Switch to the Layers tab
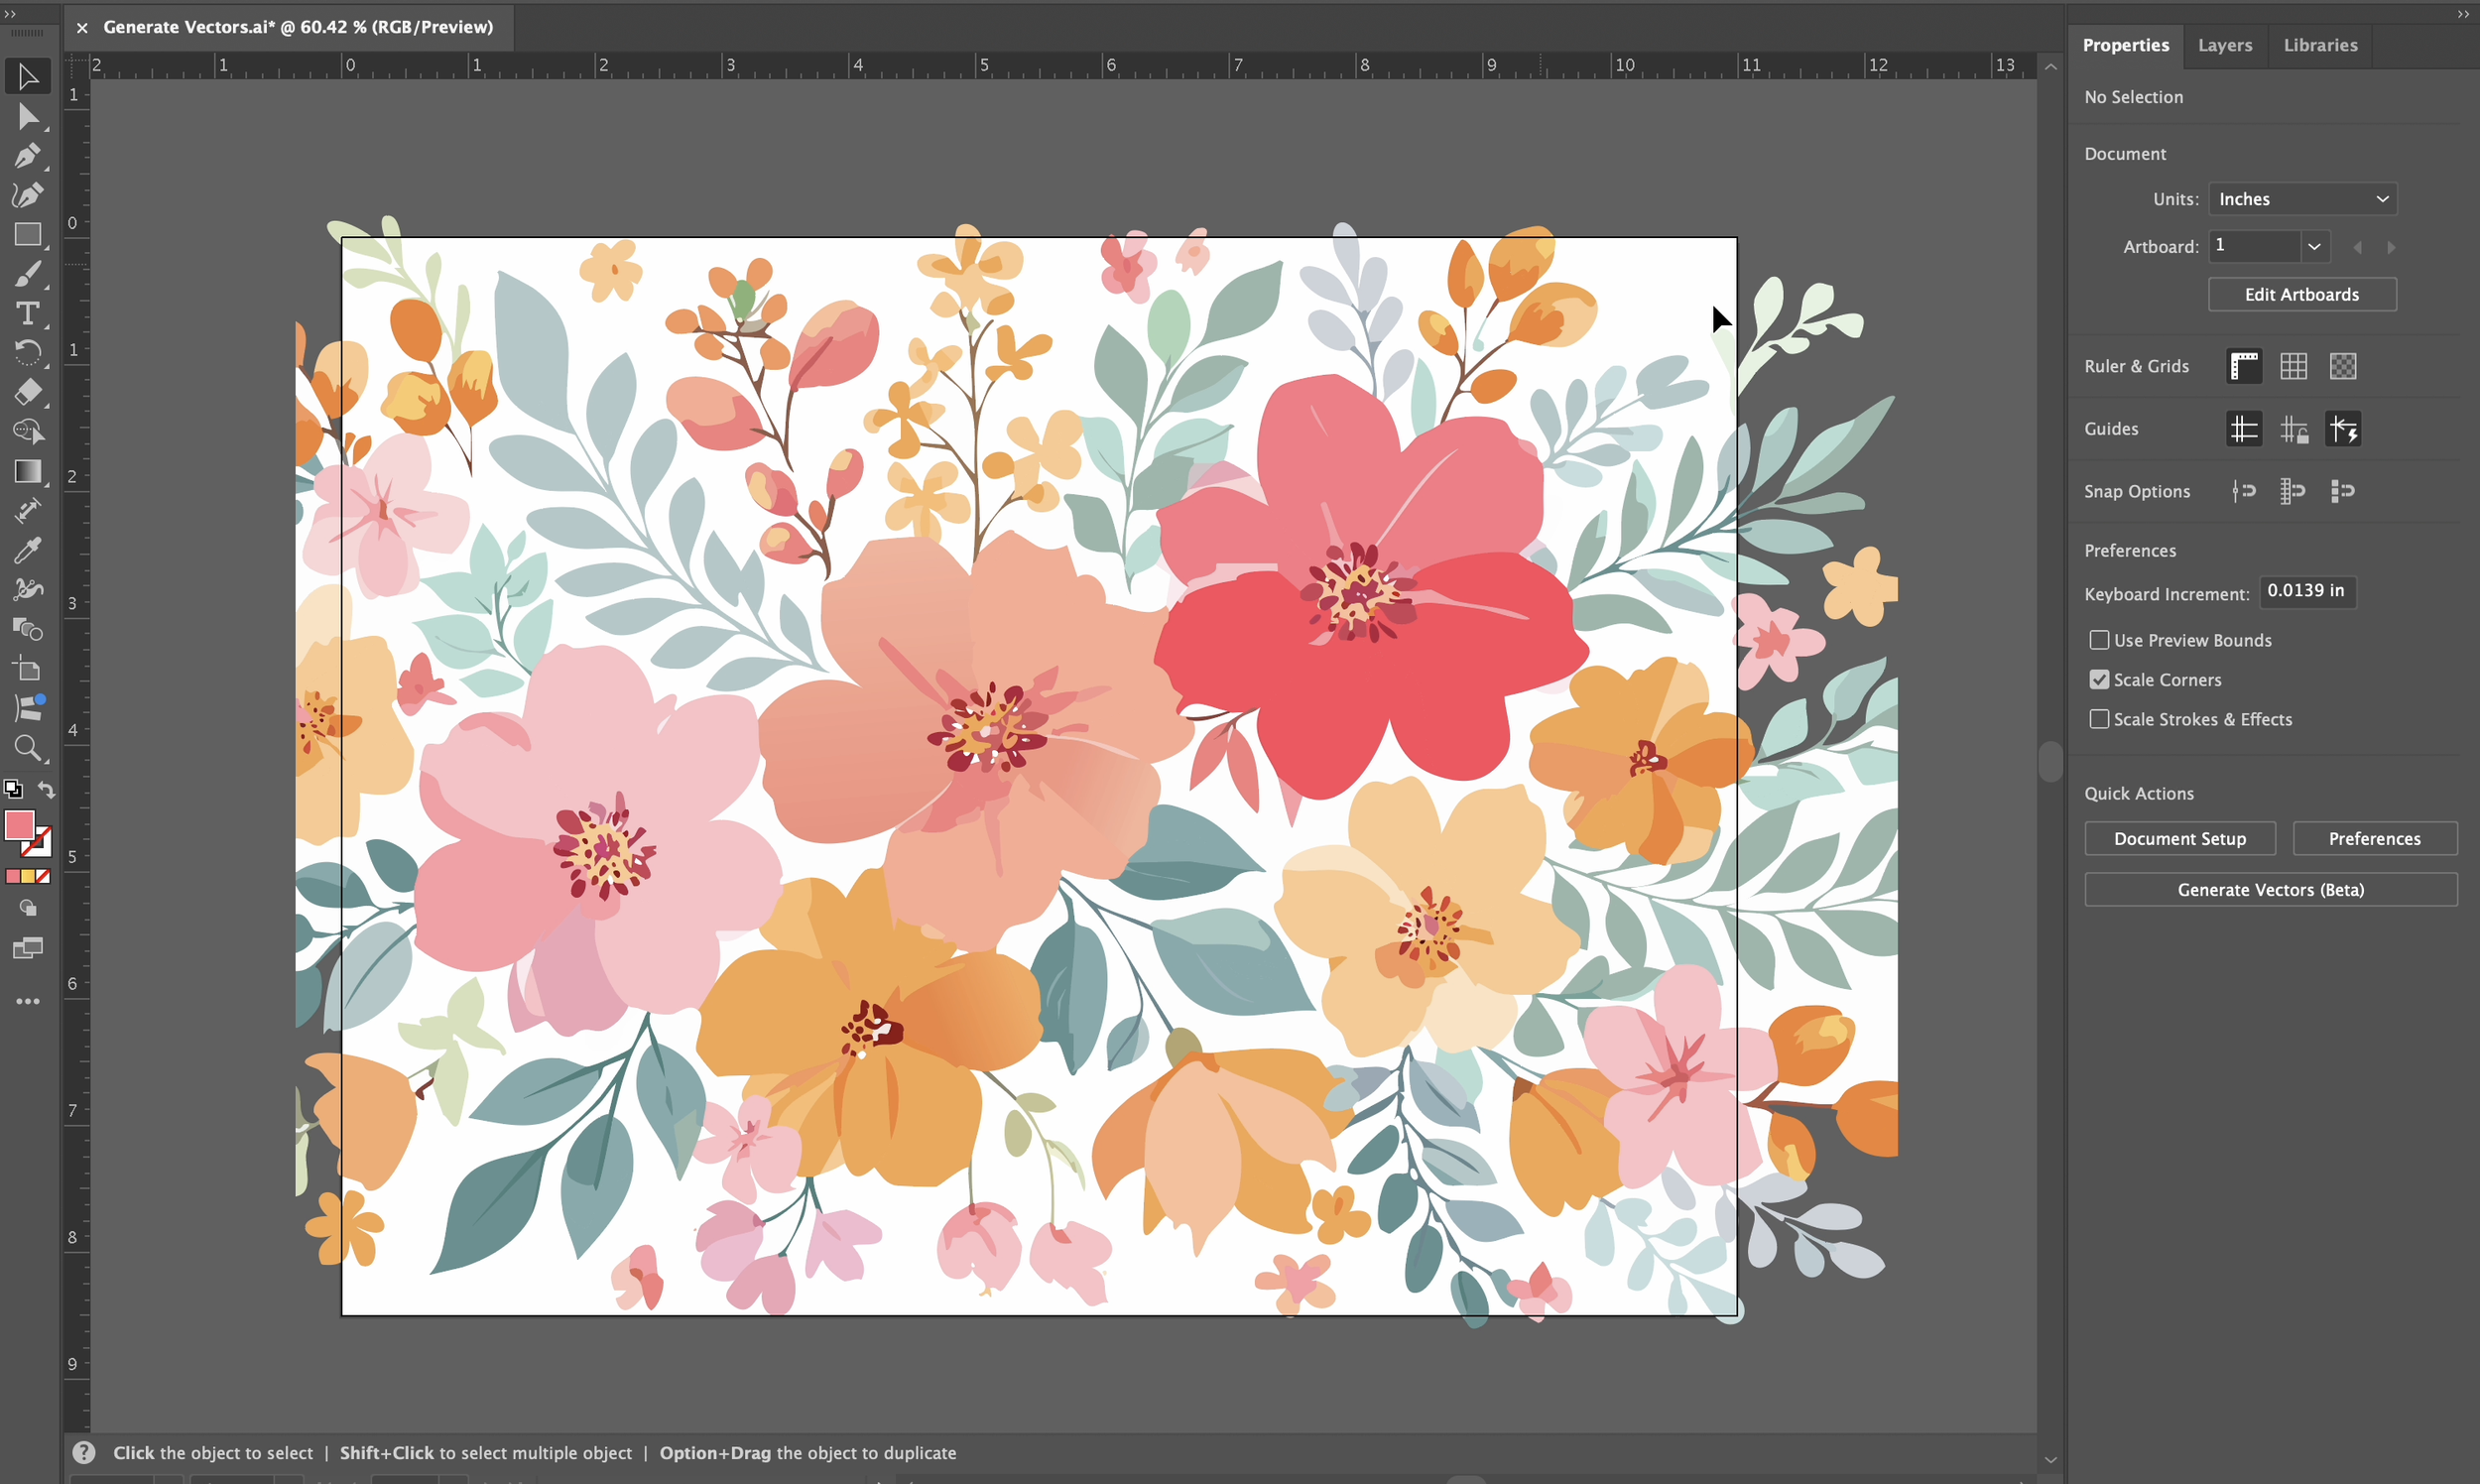The image size is (2480, 1484). pyautogui.click(x=2224, y=45)
